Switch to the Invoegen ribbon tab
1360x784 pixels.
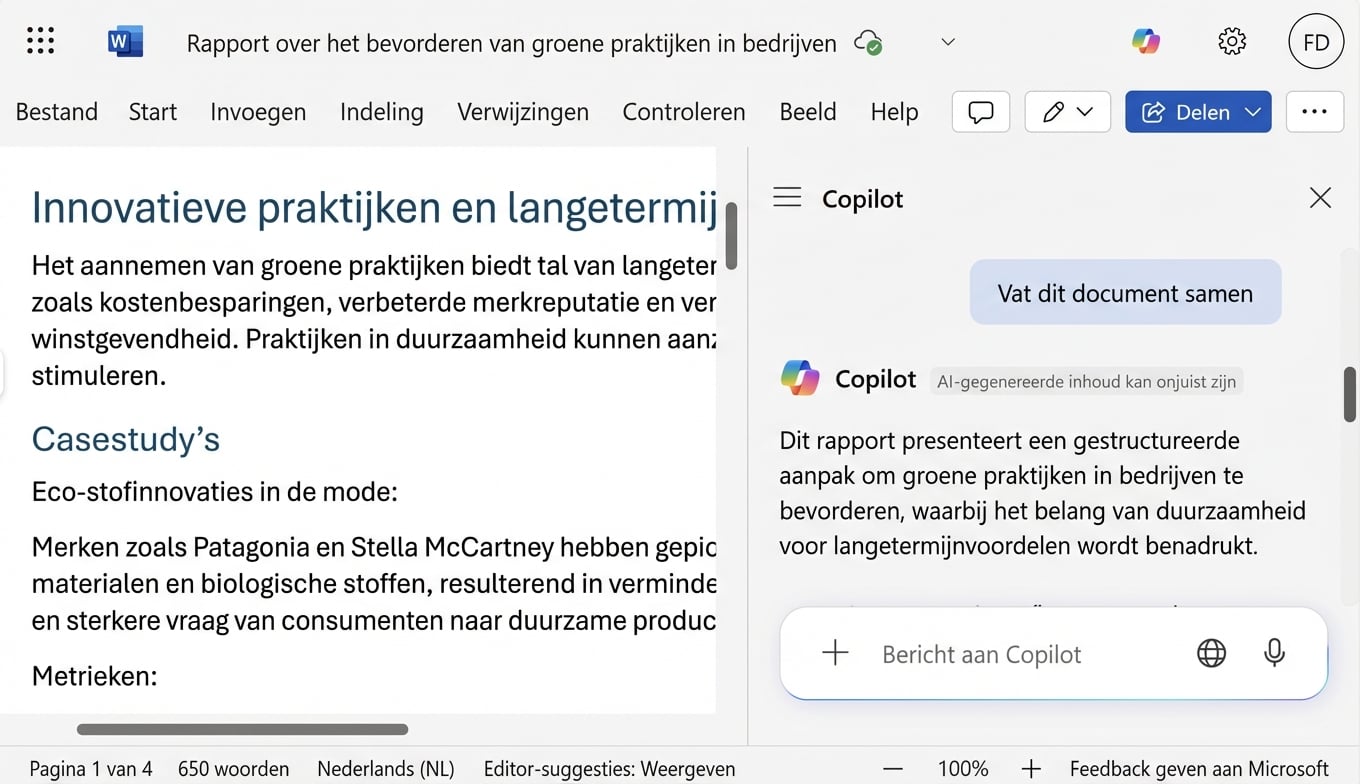pyautogui.click(x=257, y=112)
